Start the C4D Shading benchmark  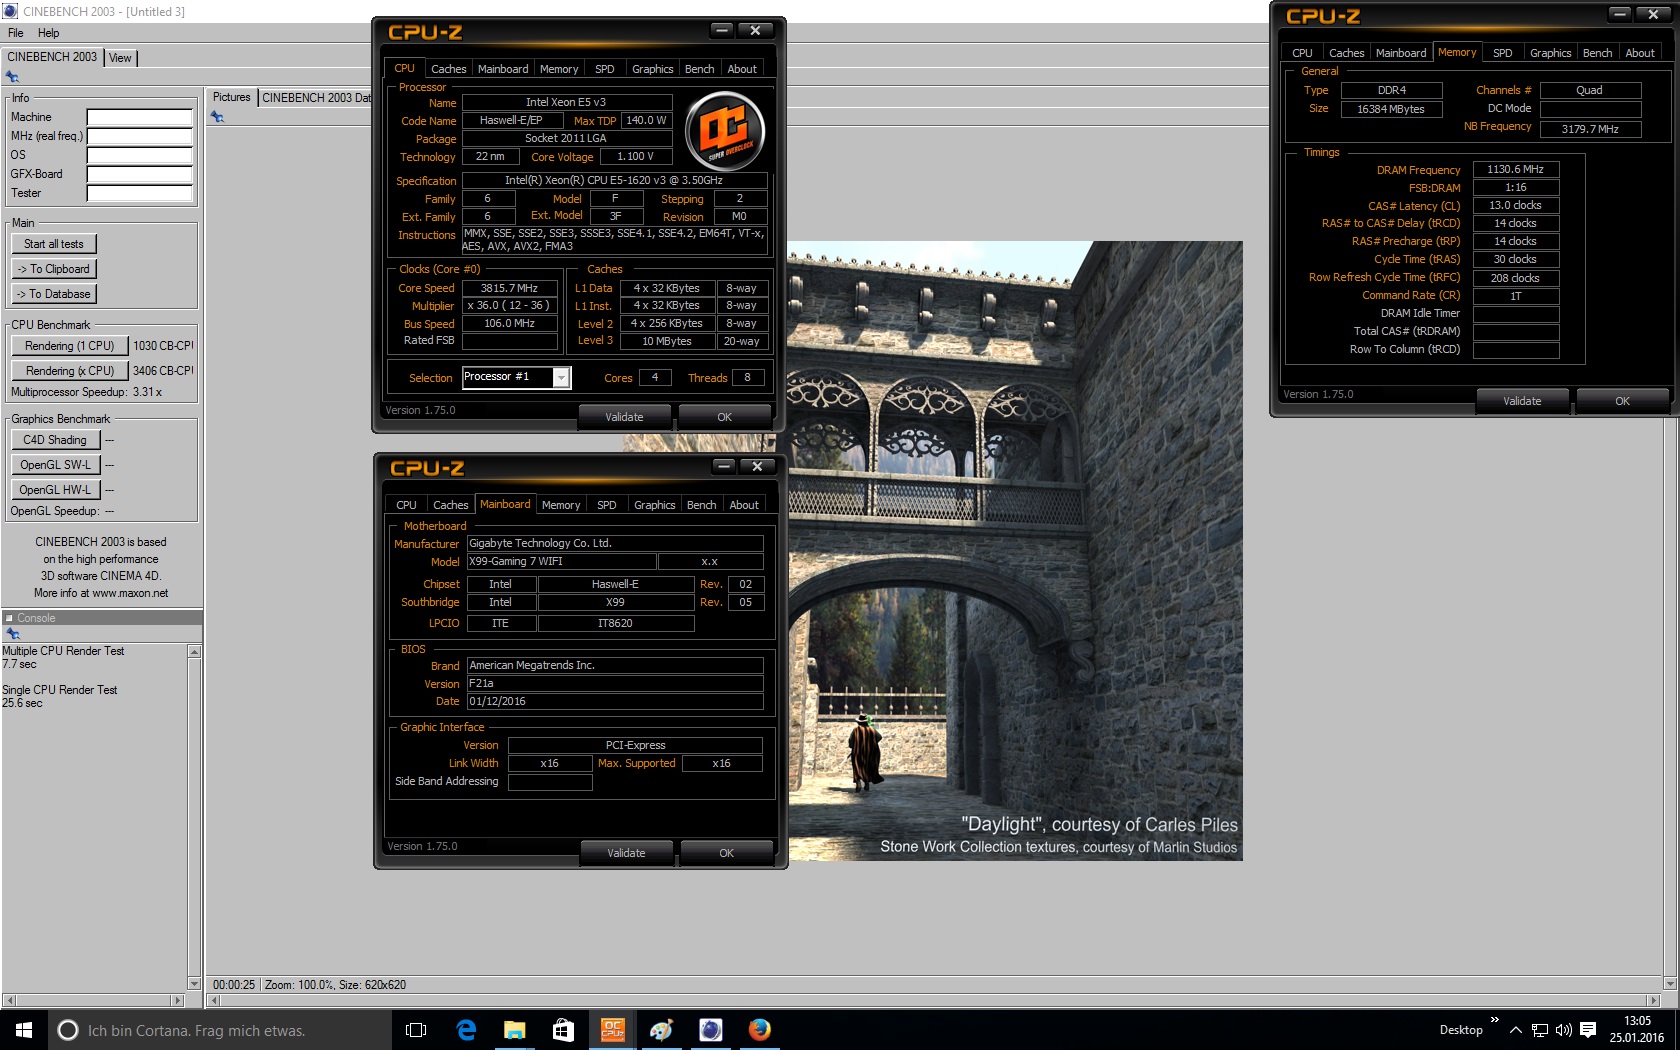tap(55, 440)
